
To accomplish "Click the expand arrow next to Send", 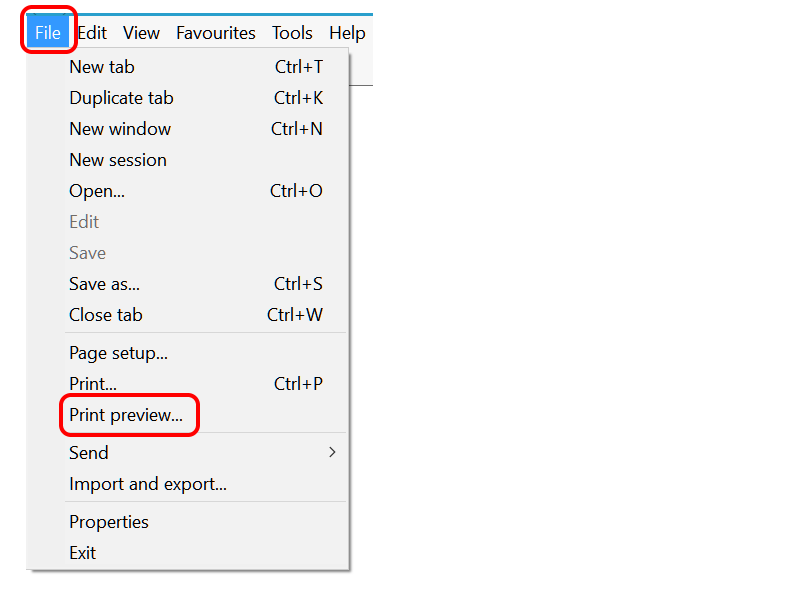I will click(x=332, y=452).
